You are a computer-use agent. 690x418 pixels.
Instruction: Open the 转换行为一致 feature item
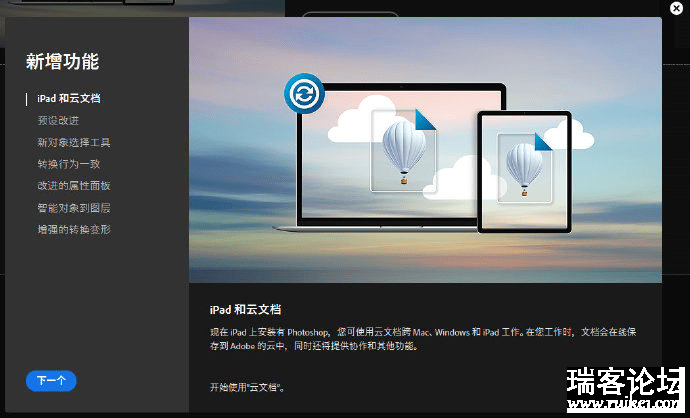(x=69, y=164)
